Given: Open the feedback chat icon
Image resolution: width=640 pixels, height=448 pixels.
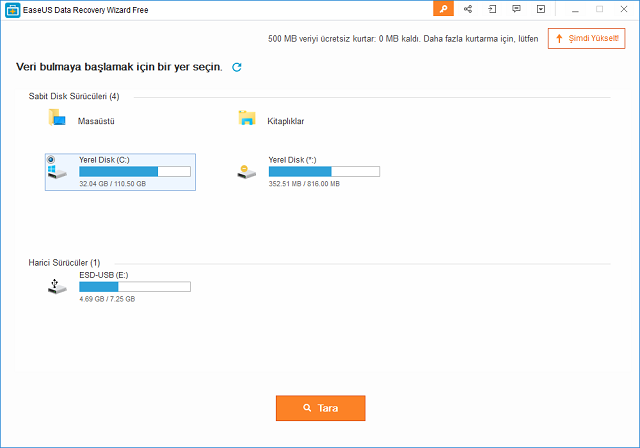Looking at the screenshot, I should [x=517, y=9].
